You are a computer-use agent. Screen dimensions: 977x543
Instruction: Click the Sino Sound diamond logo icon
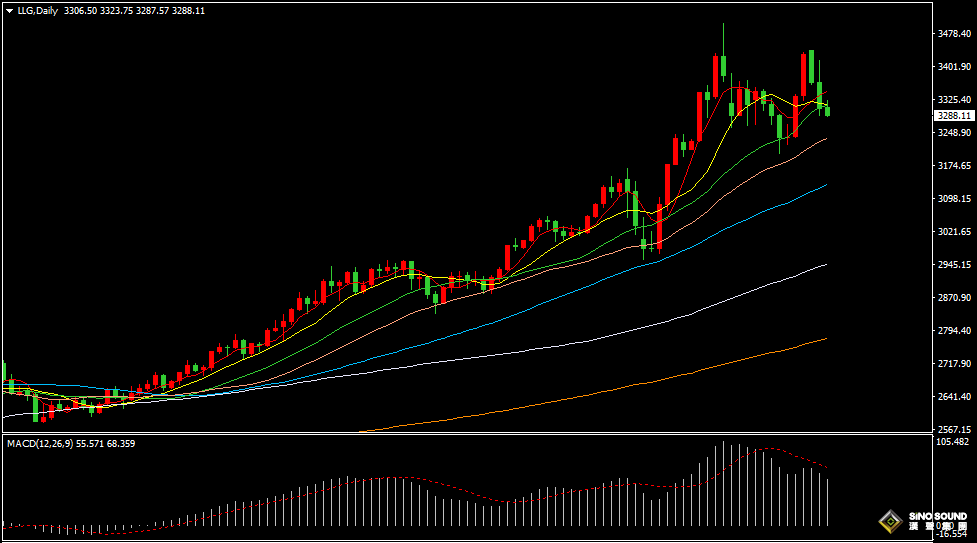[x=889, y=521]
